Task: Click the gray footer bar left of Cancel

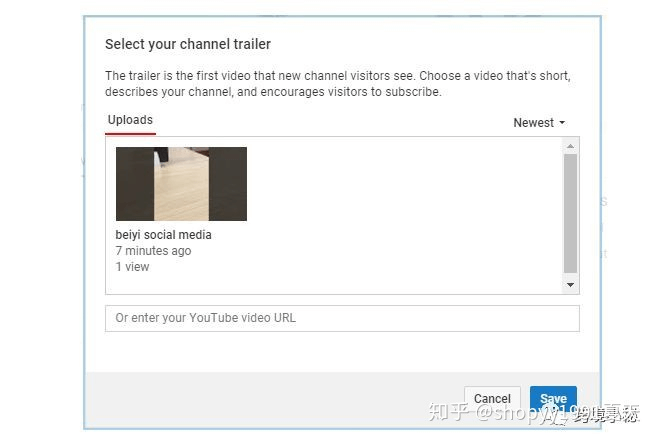Action: coord(270,398)
